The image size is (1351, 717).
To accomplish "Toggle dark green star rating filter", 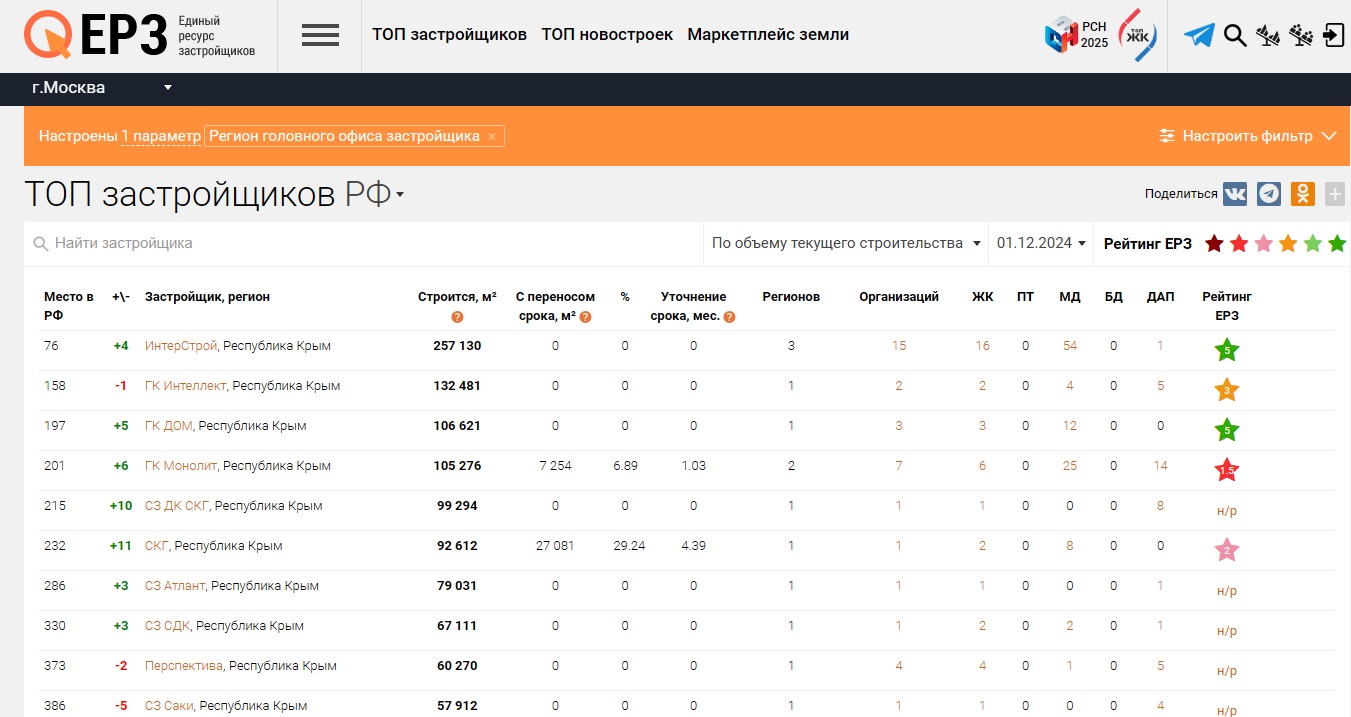I will (x=1337, y=243).
